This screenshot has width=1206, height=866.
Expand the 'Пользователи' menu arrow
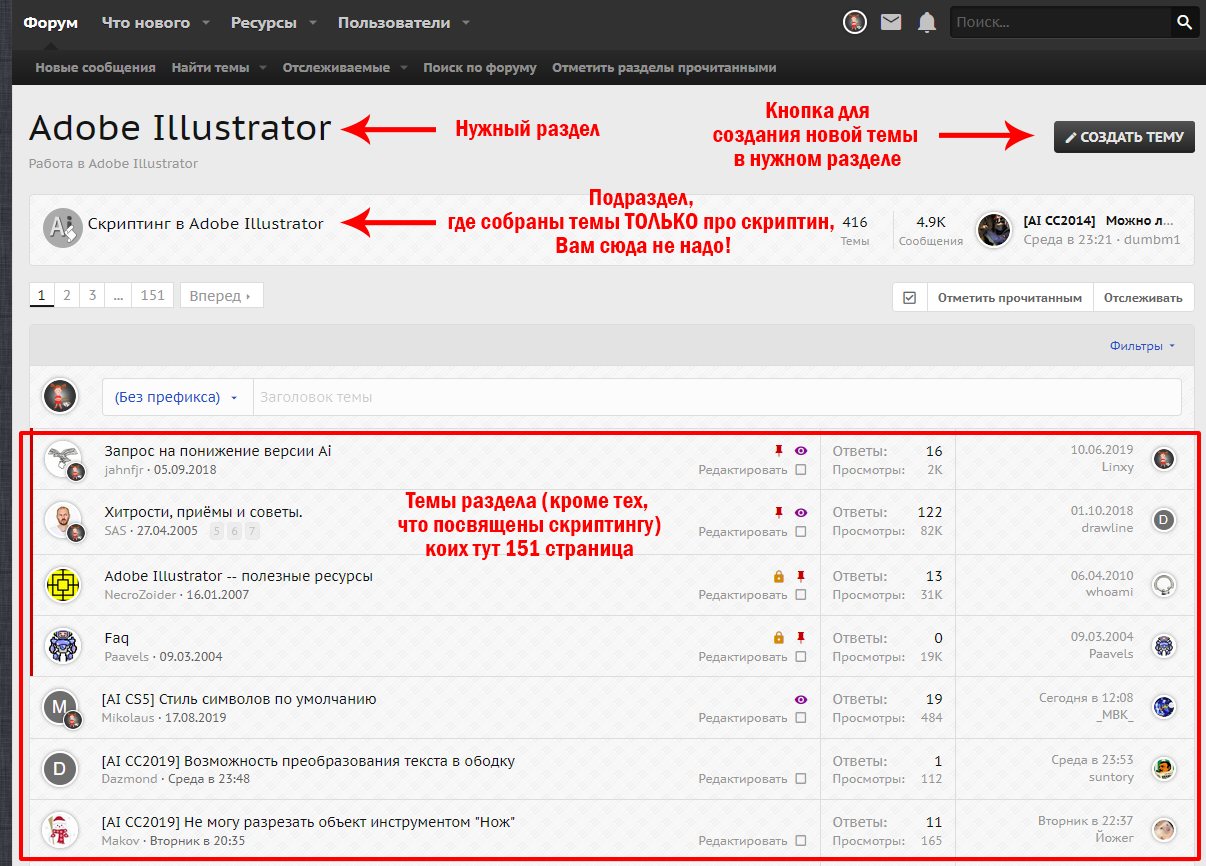click(466, 22)
